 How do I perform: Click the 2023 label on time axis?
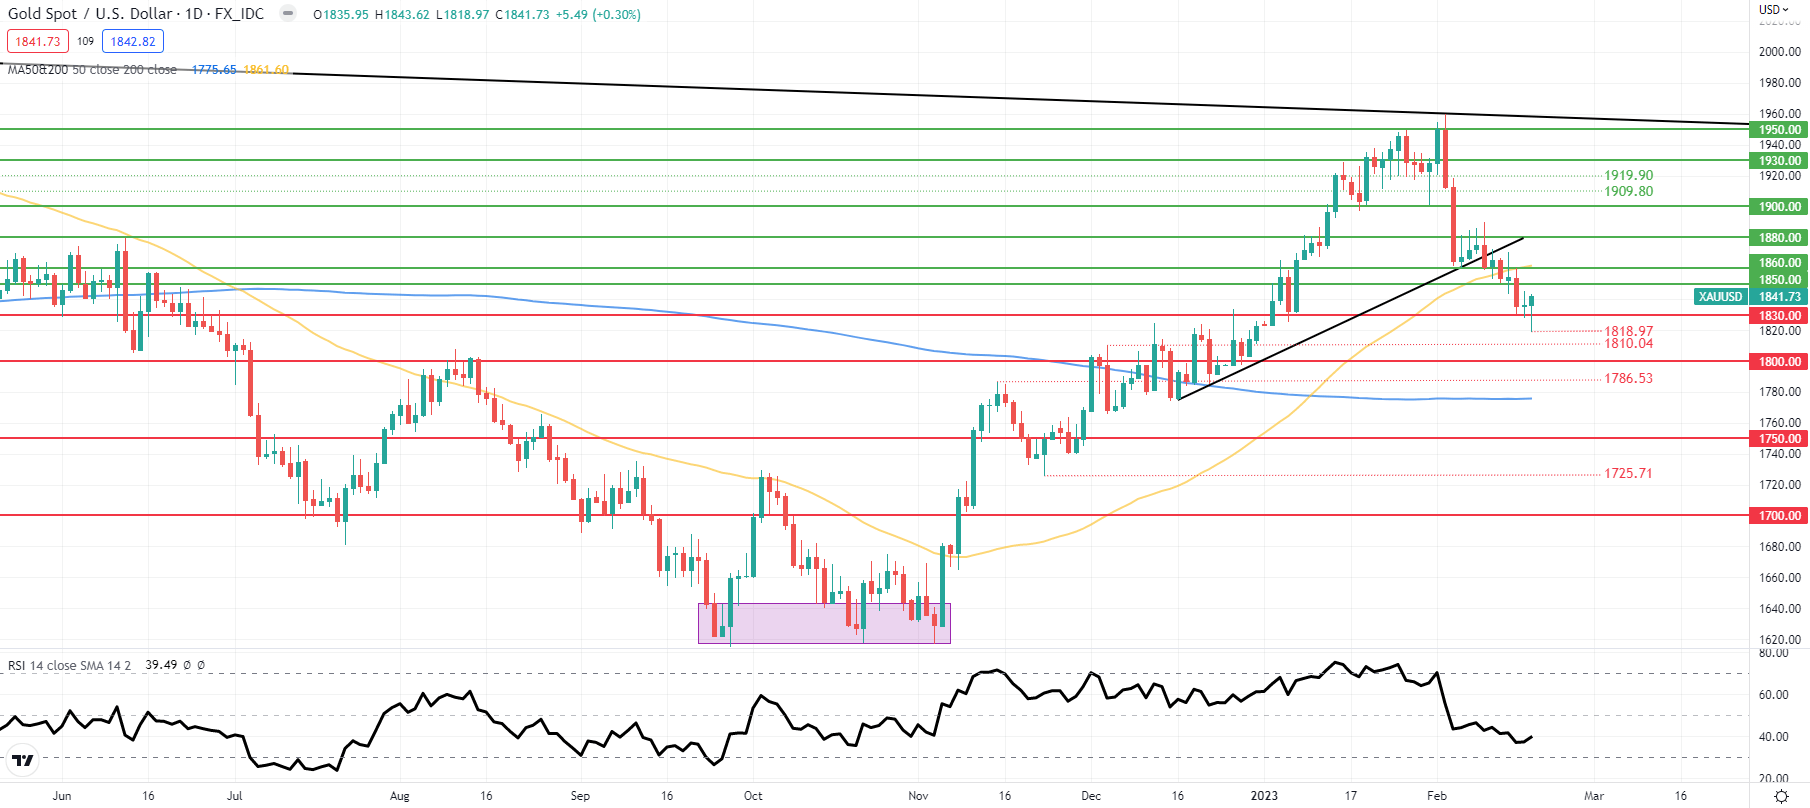(x=1264, y=796)
